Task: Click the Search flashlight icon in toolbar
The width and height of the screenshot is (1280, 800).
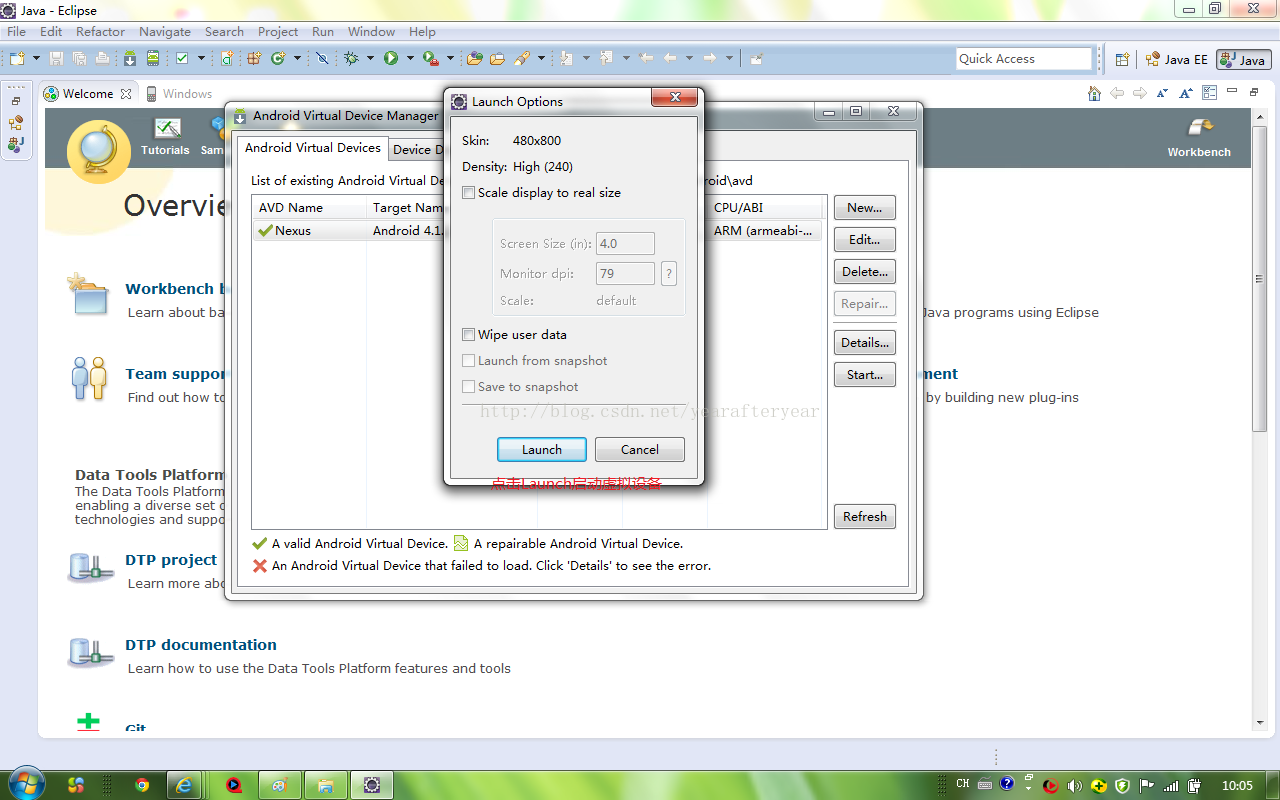Action: 521,58
